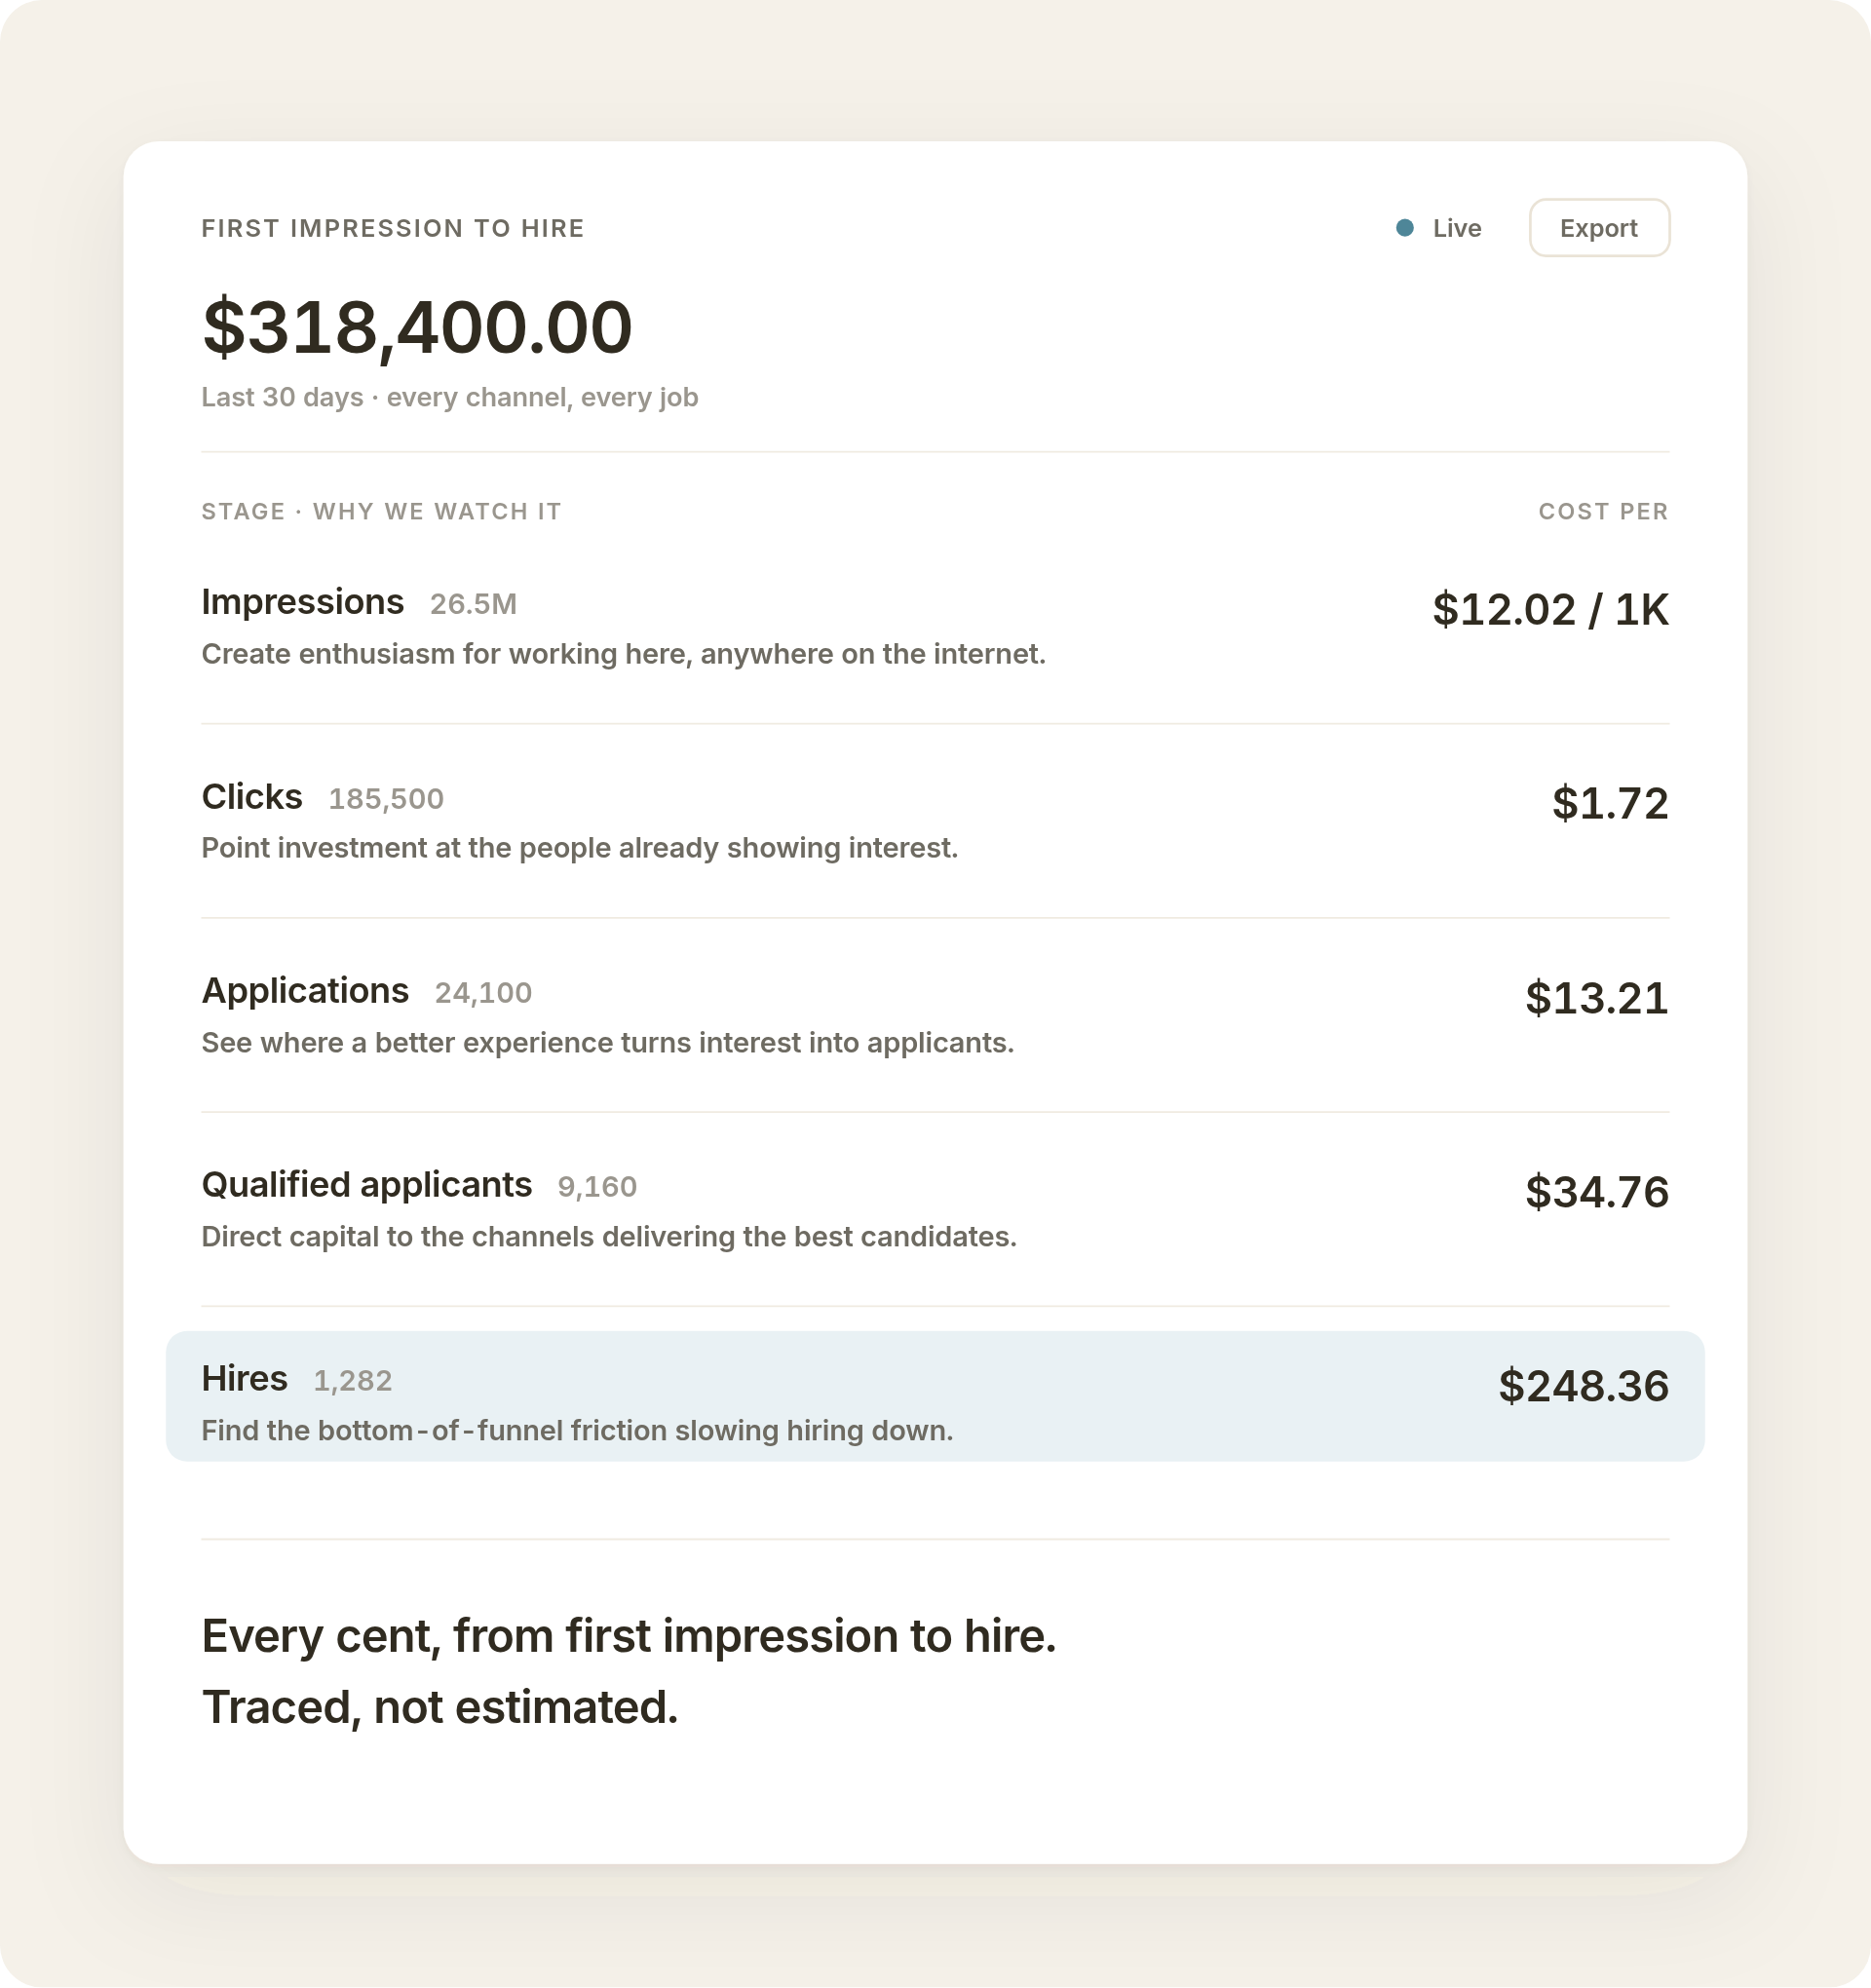Click the Export button
The image size is (1871, 1988).
click(x=1598, y=228)
